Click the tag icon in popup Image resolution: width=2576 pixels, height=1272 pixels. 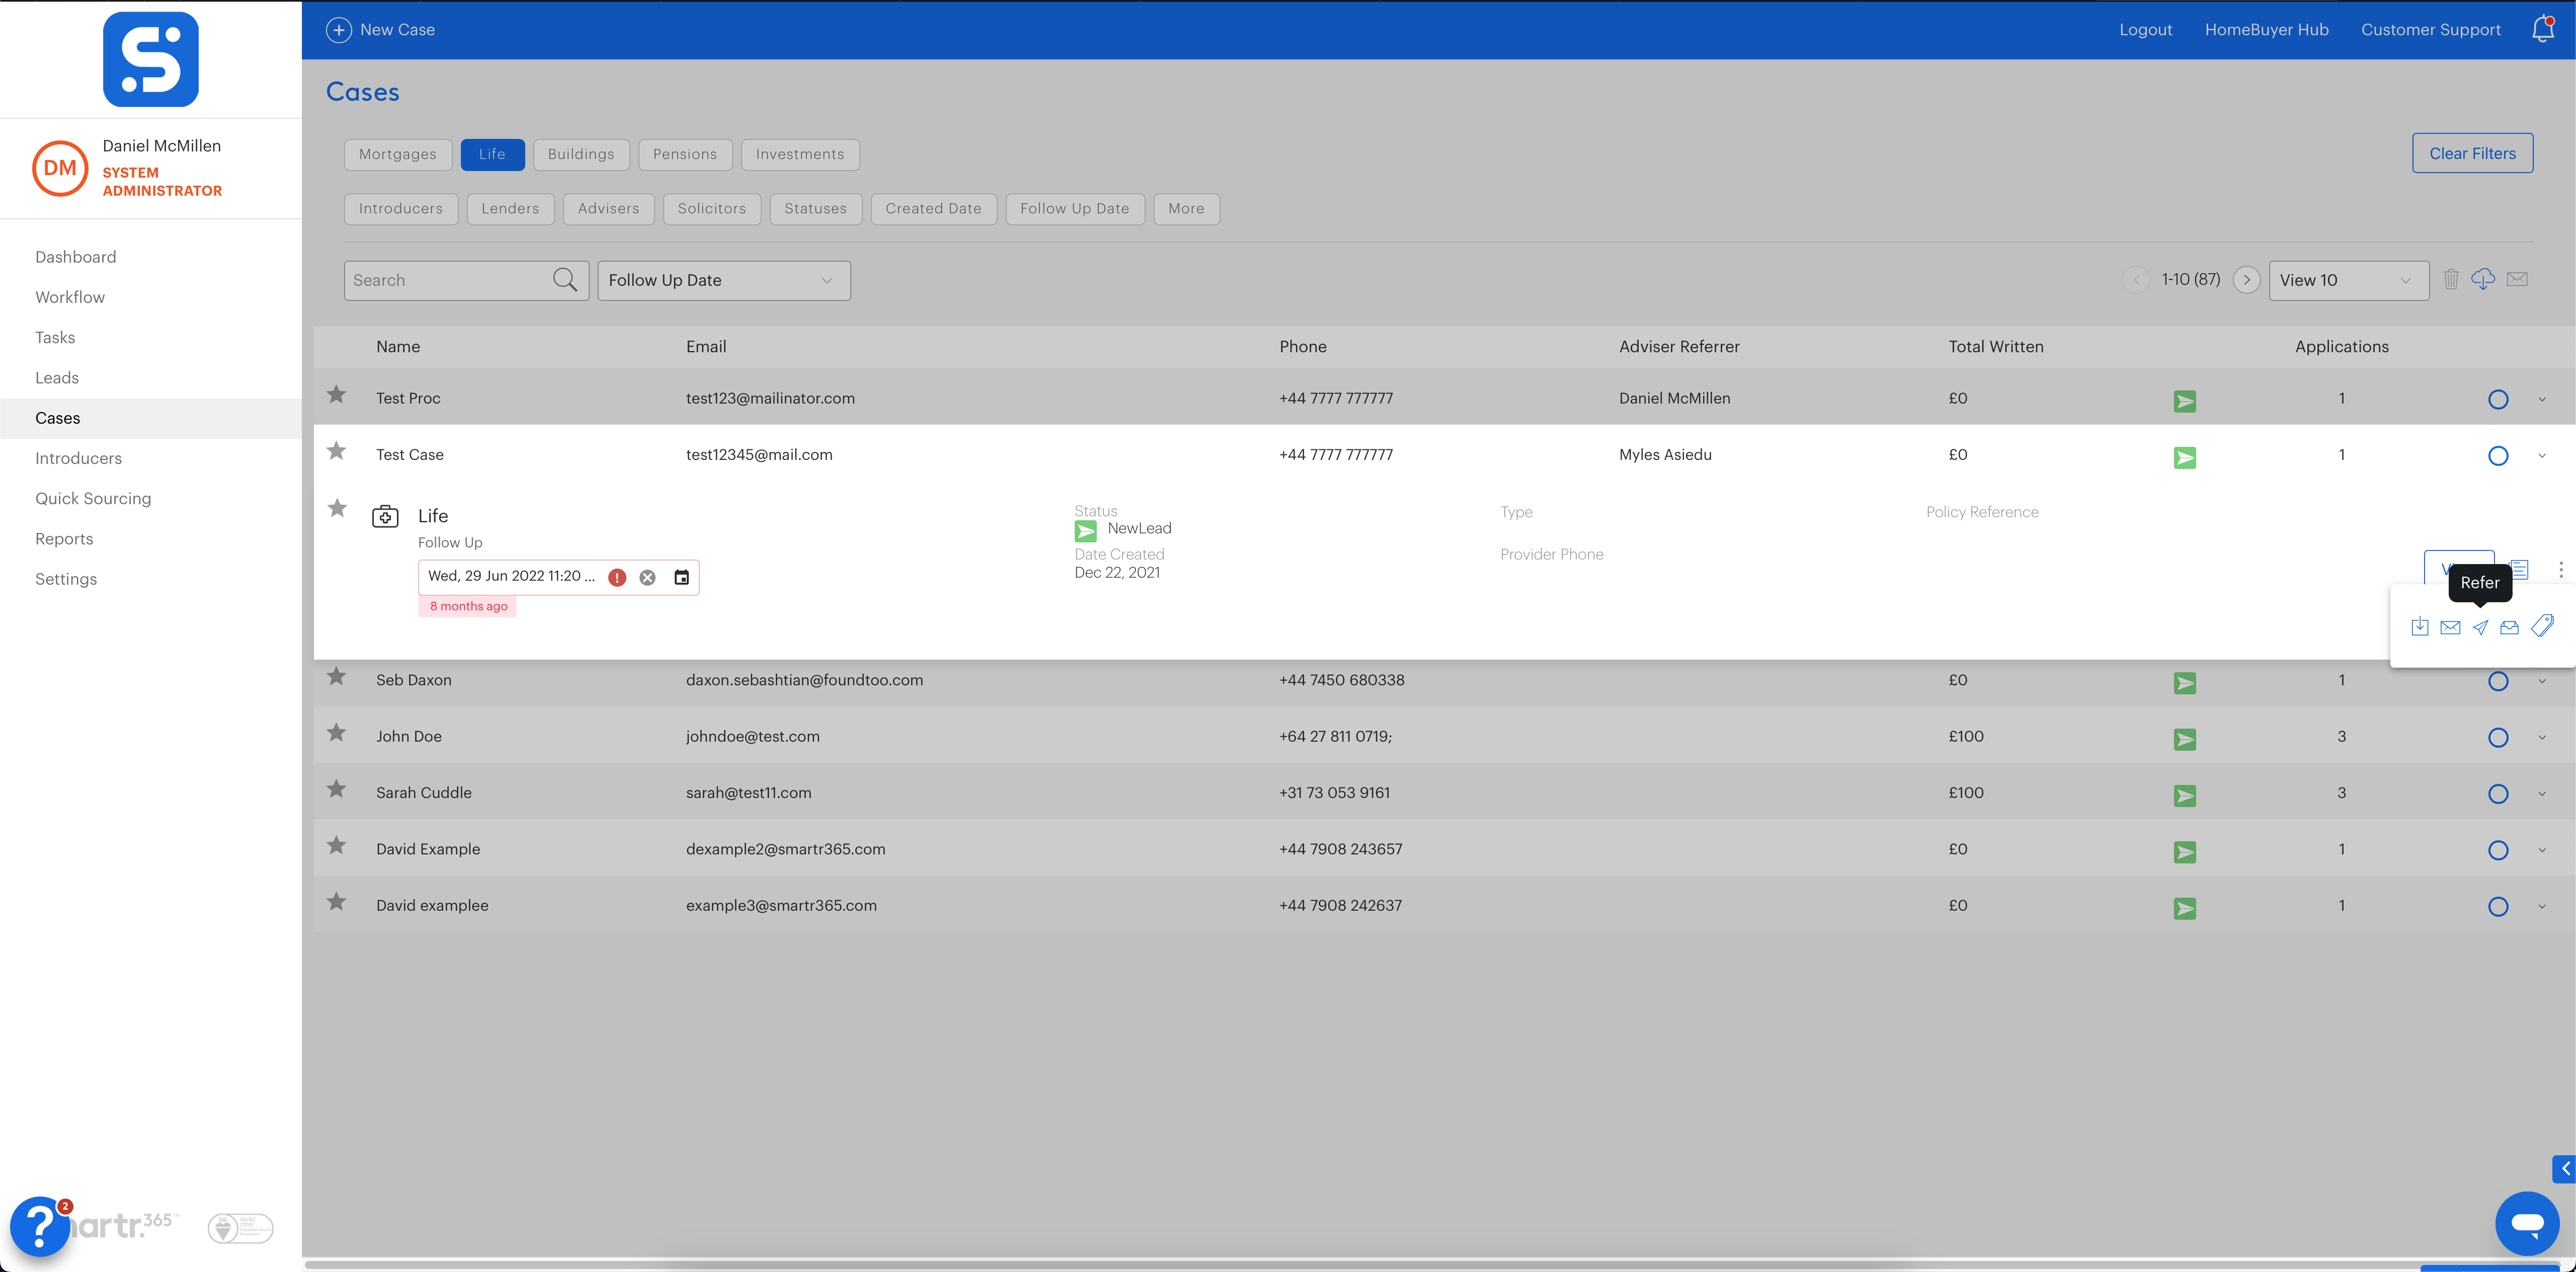(x=2542, y=626)
